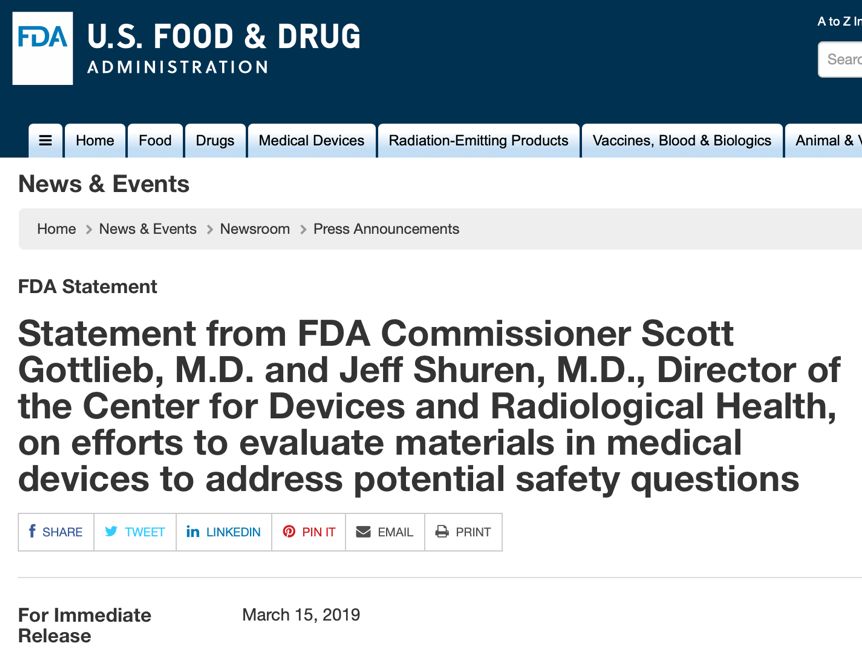Open the hamburger navigation menu
Image resolution: width=862 pixels, height=652 pixels.
(x=45, y=141)
